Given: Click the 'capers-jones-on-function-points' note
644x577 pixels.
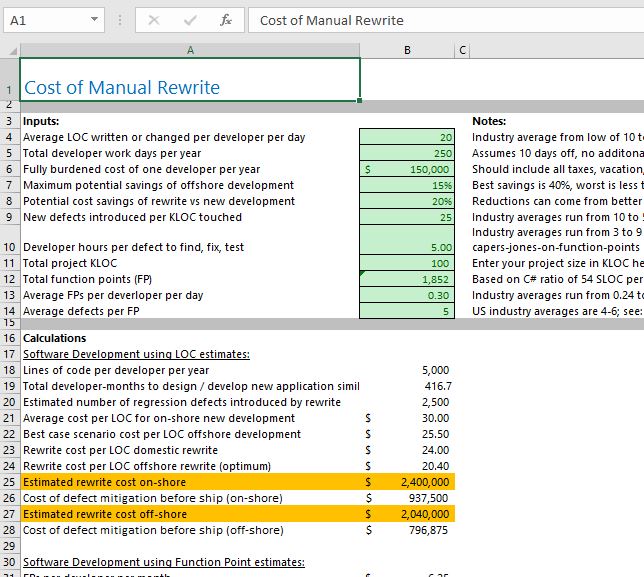Looking at the screenshot, I should point(556,247).
